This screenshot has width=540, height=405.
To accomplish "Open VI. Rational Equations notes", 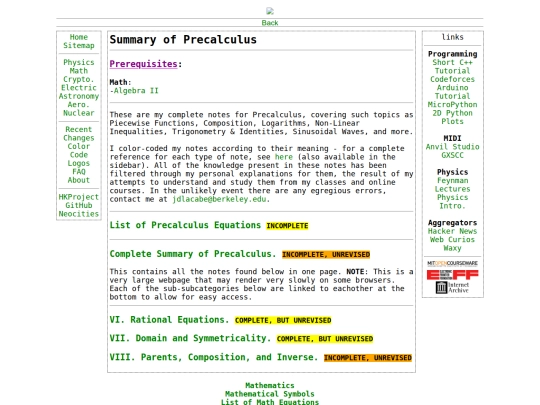I will [x=169, y=320].
